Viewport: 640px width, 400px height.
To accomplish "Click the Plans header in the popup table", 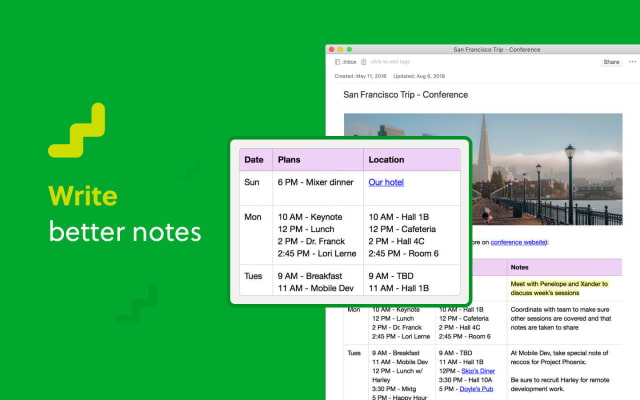I will tap(289, 160).
